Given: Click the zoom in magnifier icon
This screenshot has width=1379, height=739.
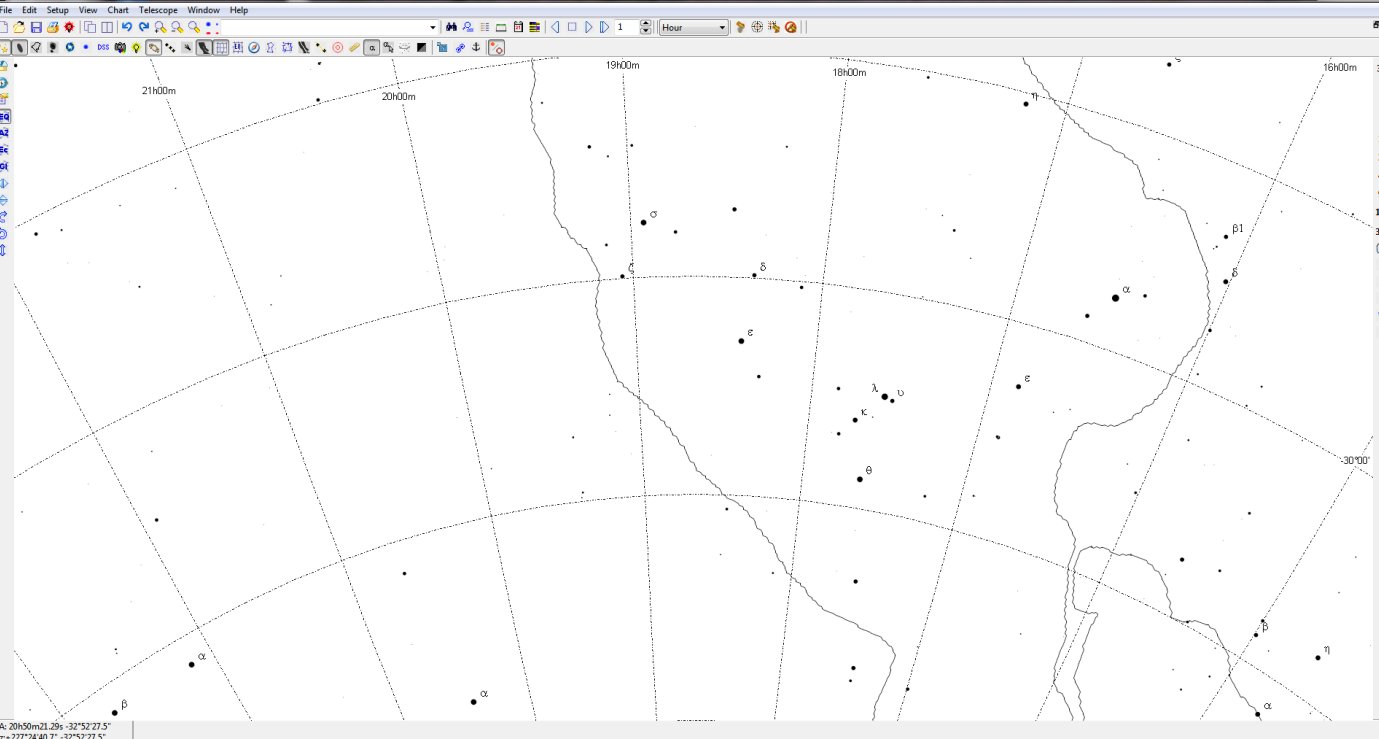Looking at the screenshot, I should tap(160, 27).
